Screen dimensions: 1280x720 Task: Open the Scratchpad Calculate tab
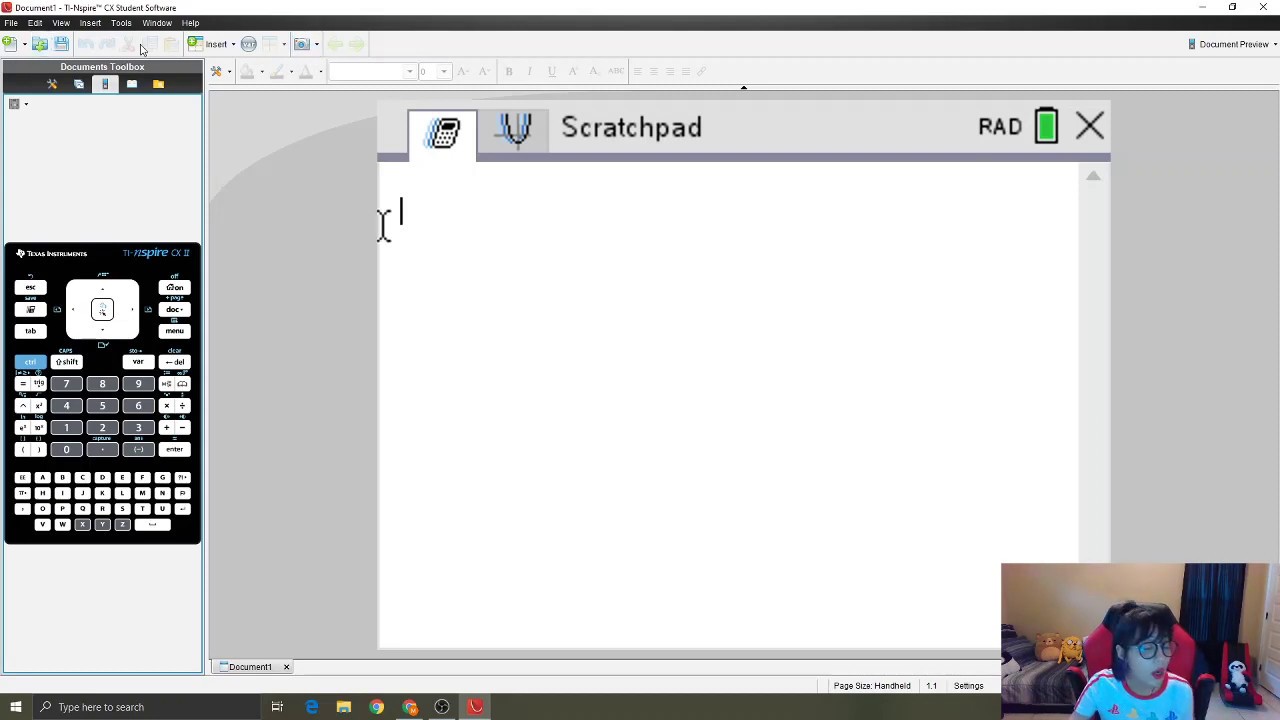(442, 132)
